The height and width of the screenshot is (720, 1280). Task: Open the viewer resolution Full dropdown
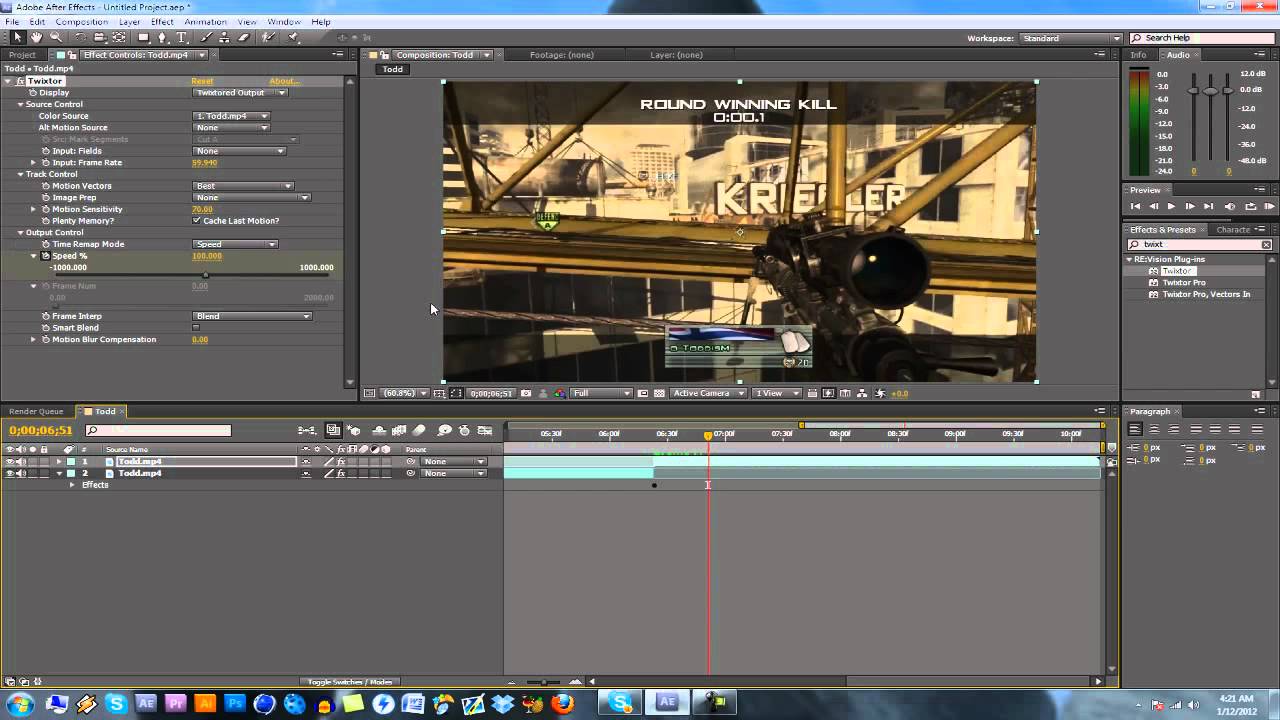pos(601,393)
